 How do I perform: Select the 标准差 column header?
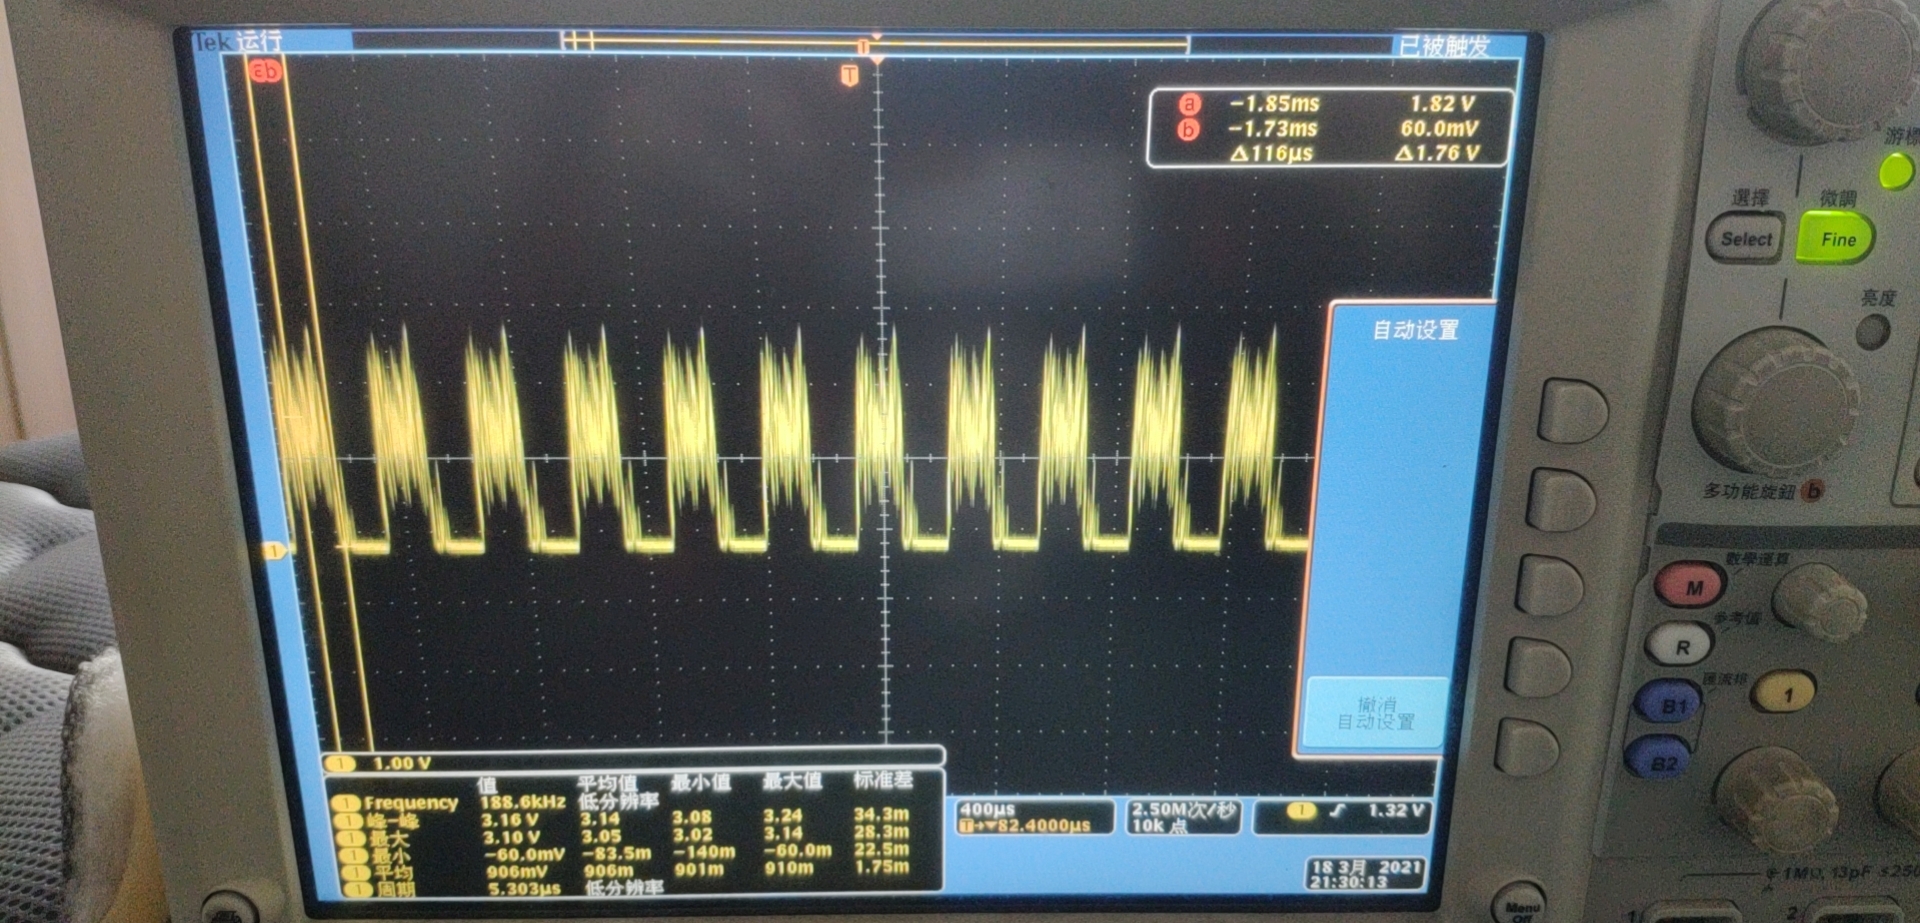(882, 780)
